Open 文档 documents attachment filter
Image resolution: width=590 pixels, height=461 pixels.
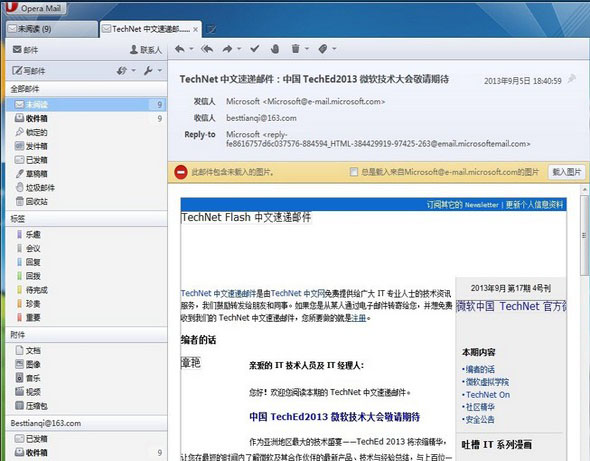click(x=86, y=350)
